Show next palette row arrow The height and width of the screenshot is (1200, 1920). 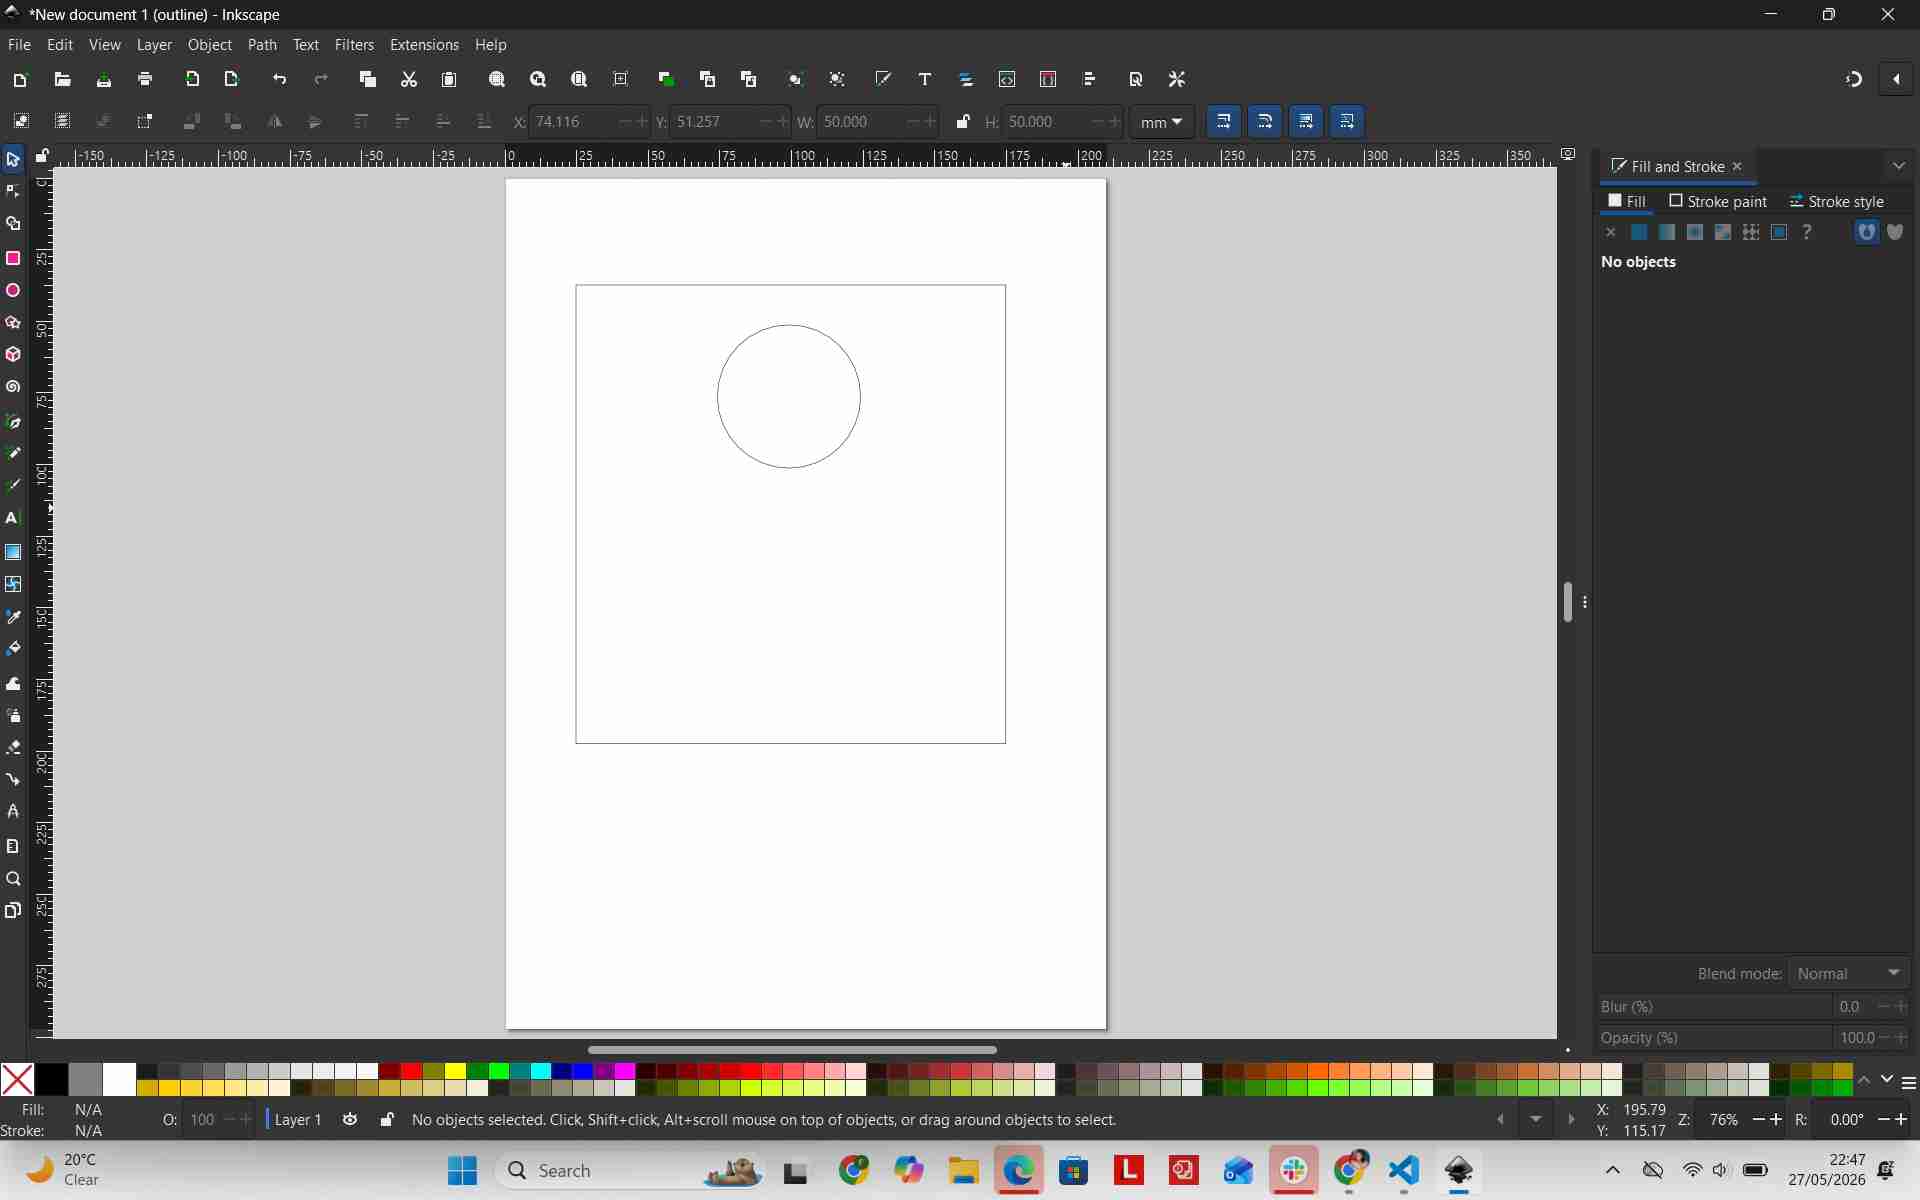click(1887, 1080)
